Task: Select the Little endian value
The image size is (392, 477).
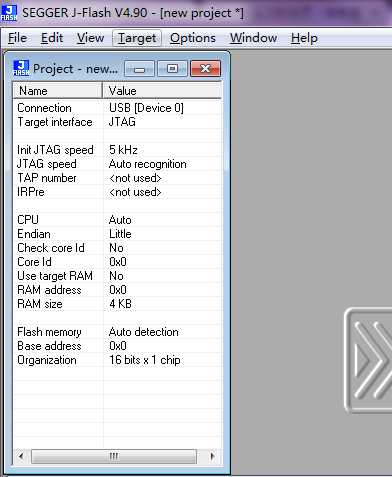Action: (120, 234)
